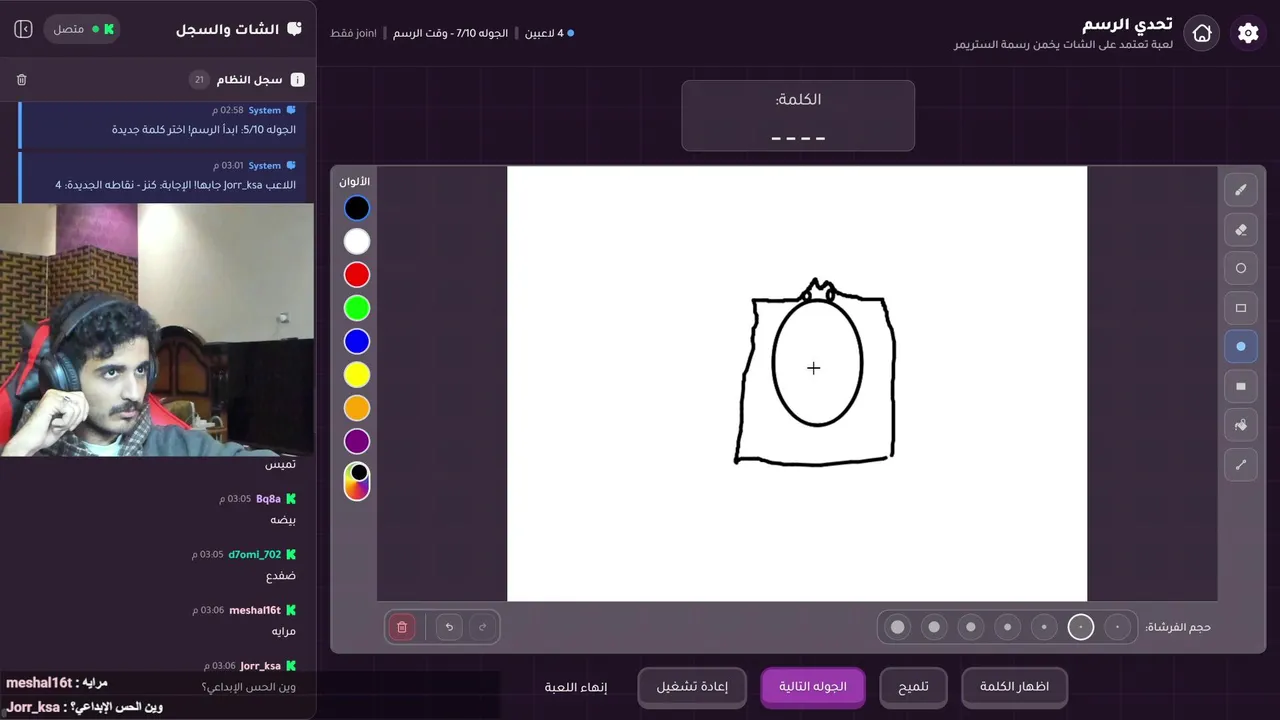Click the الجوله التالية next round button

pyautogui.click(x=813, y=687)
